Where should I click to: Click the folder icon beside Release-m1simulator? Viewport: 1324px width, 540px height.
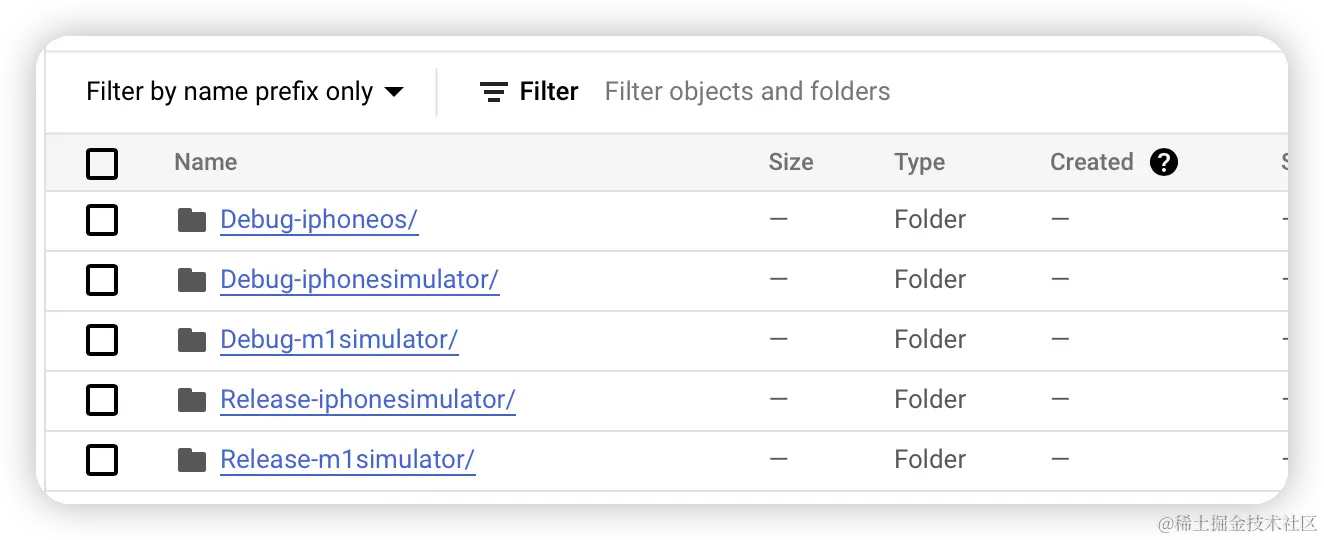[x=192, y=460]
